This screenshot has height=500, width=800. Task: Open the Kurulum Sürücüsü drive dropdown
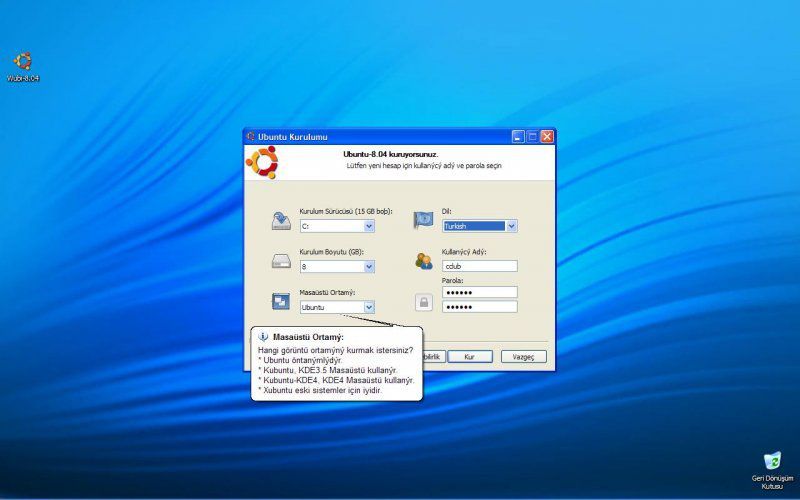pyautogui.click(x=369, y=226)
